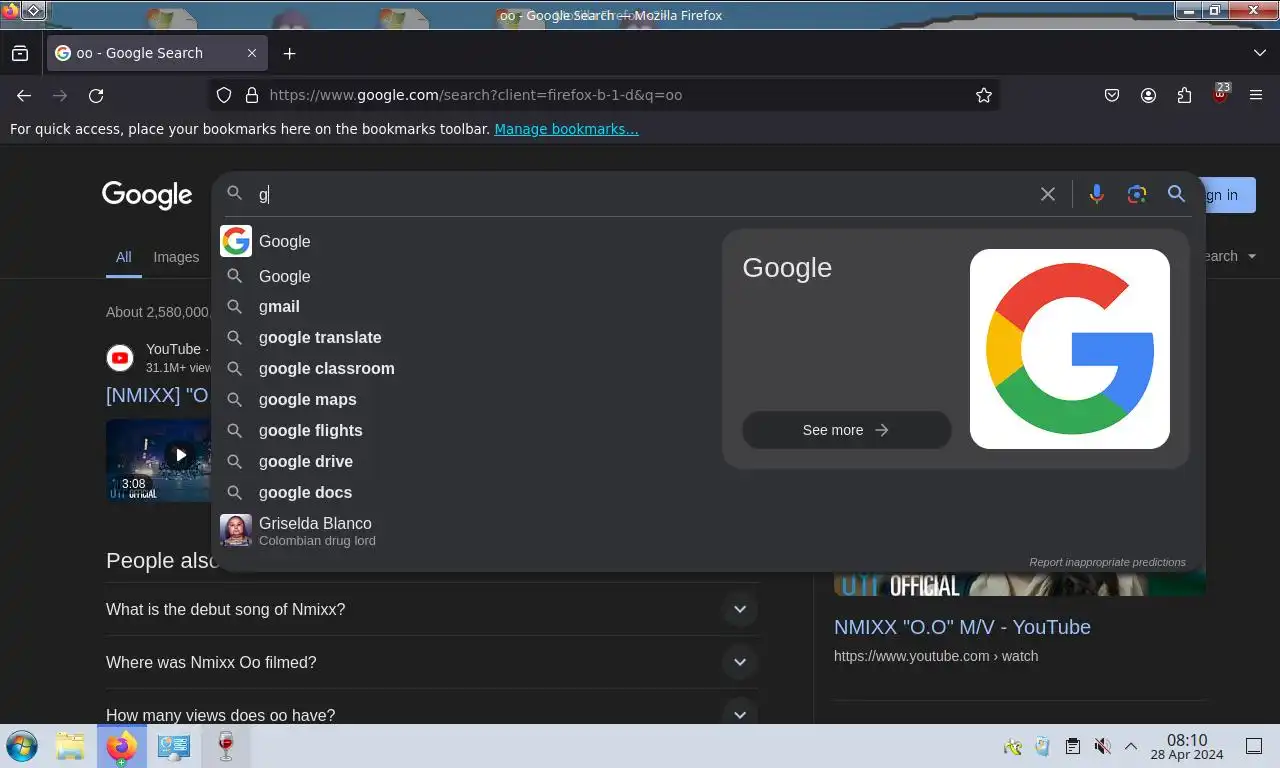The height and width of the screenshot is (768, 1280).
Task: Reload the current page
Action: pos(96,95)
